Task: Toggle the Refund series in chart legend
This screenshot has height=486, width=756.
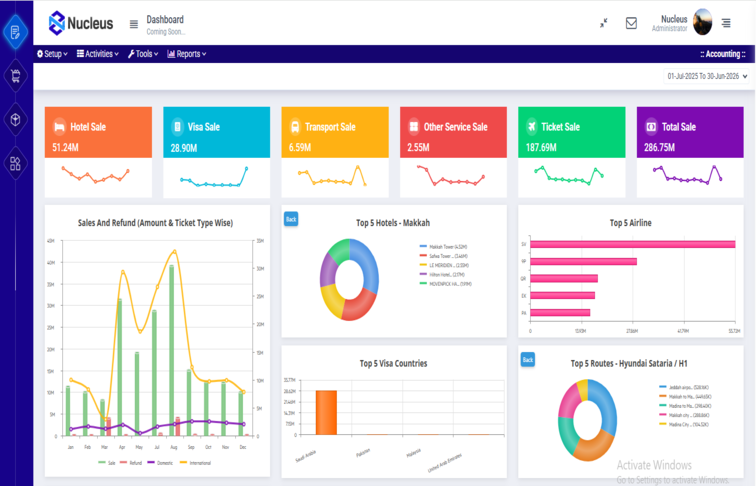Action: tap(131, 463)
